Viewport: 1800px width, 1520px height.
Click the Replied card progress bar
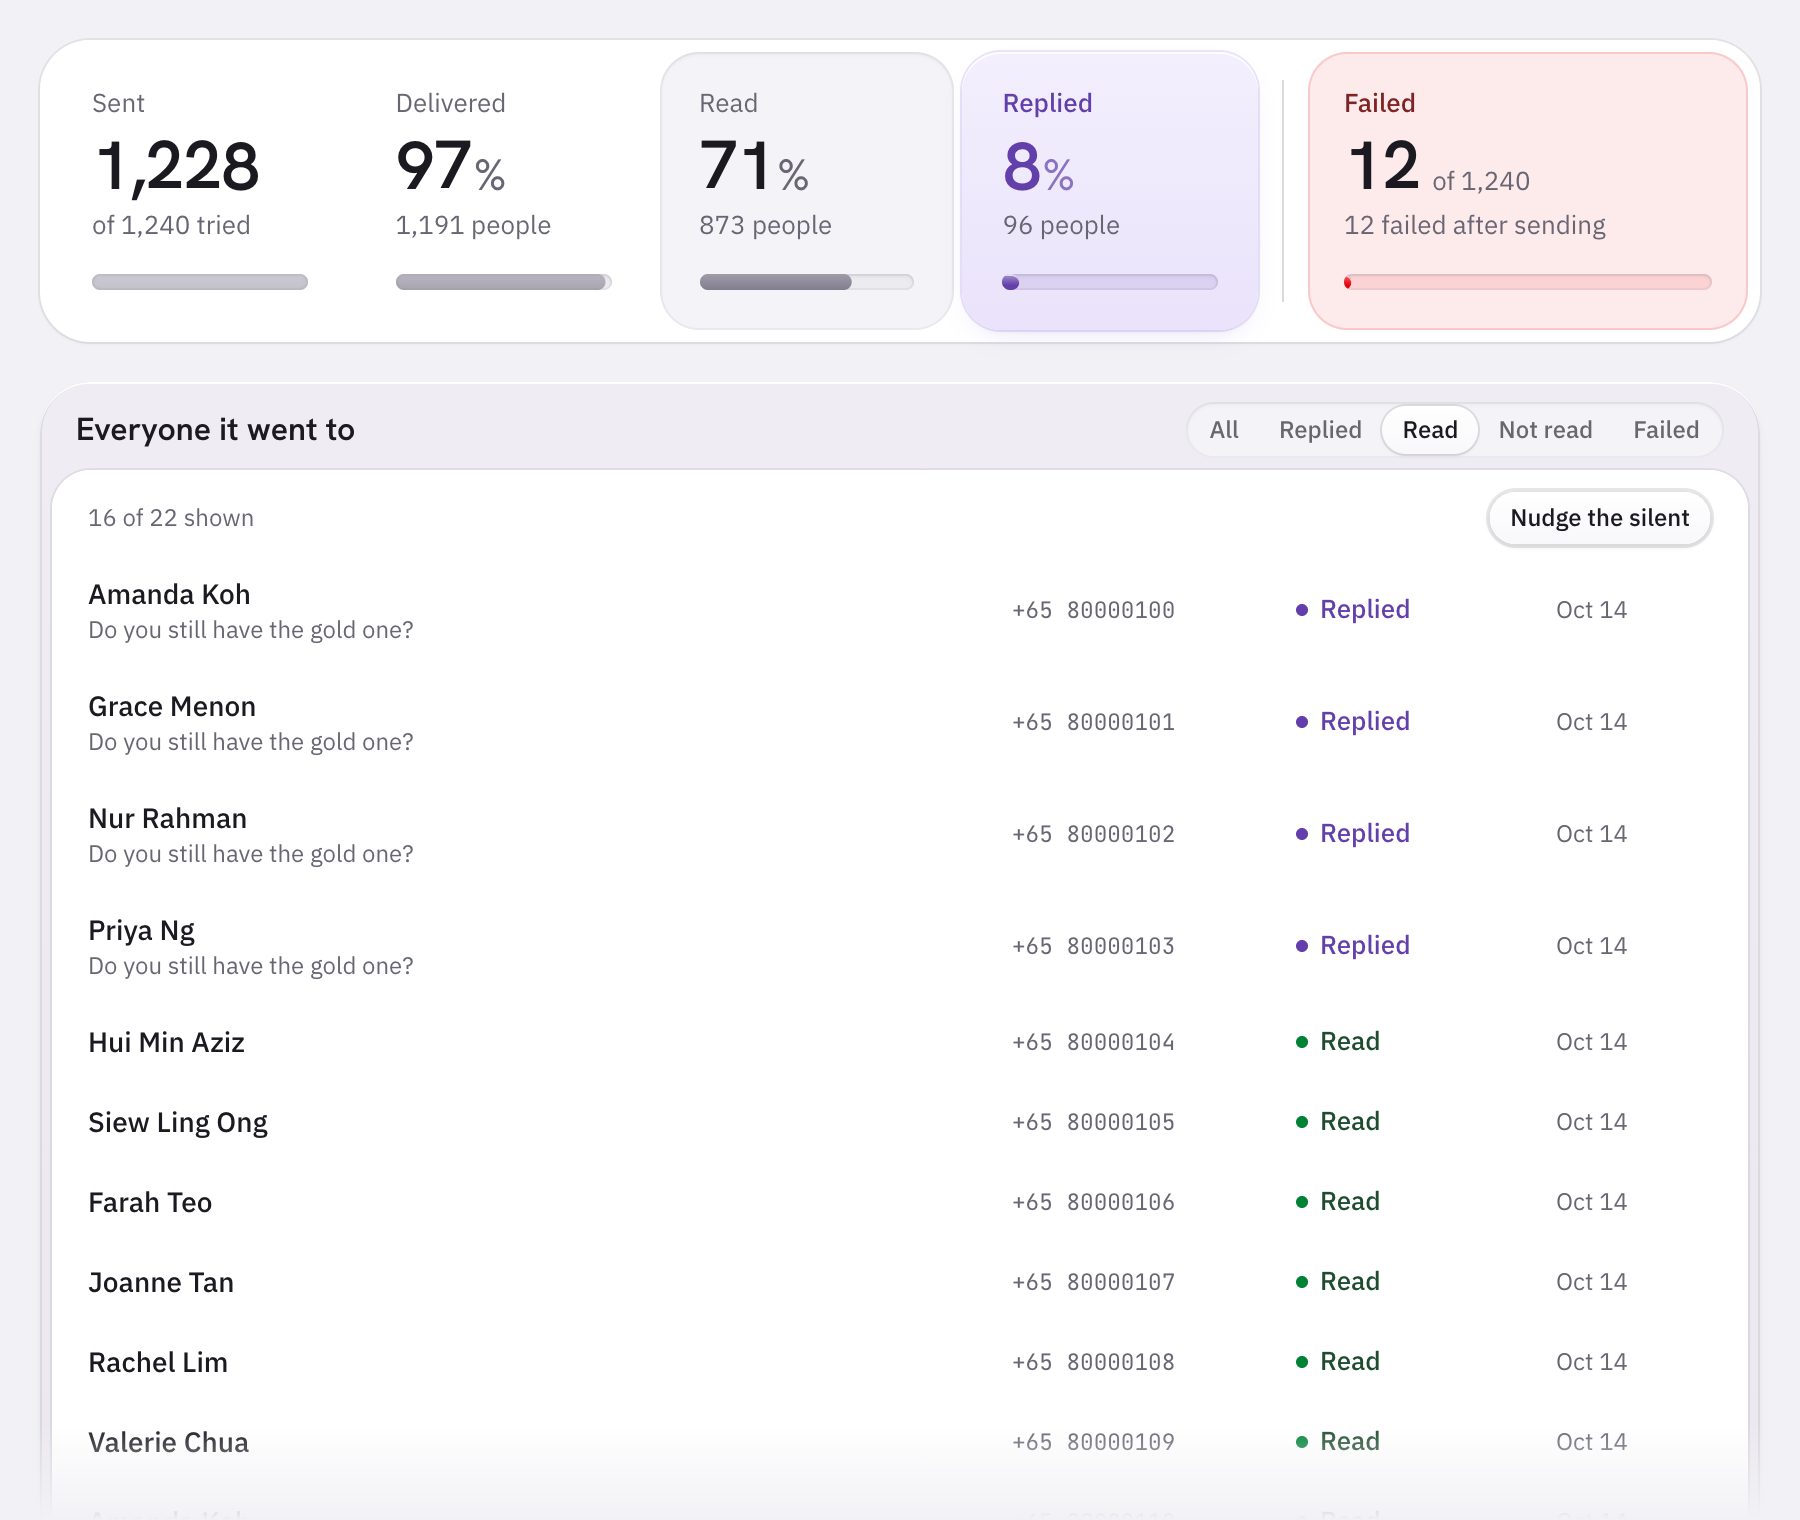pyautogui.click(x=1110, y=282)
